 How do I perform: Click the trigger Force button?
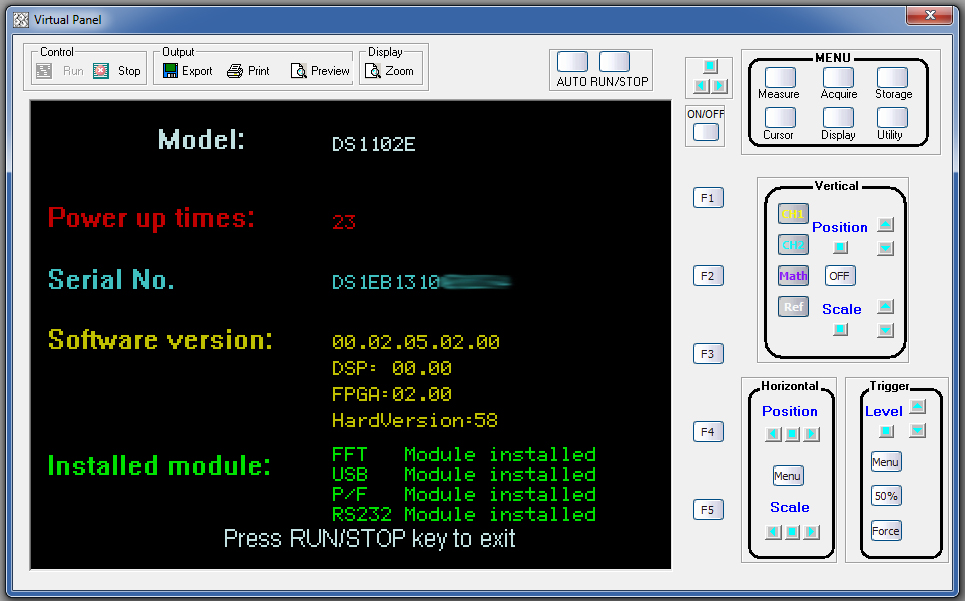(886, 531)
